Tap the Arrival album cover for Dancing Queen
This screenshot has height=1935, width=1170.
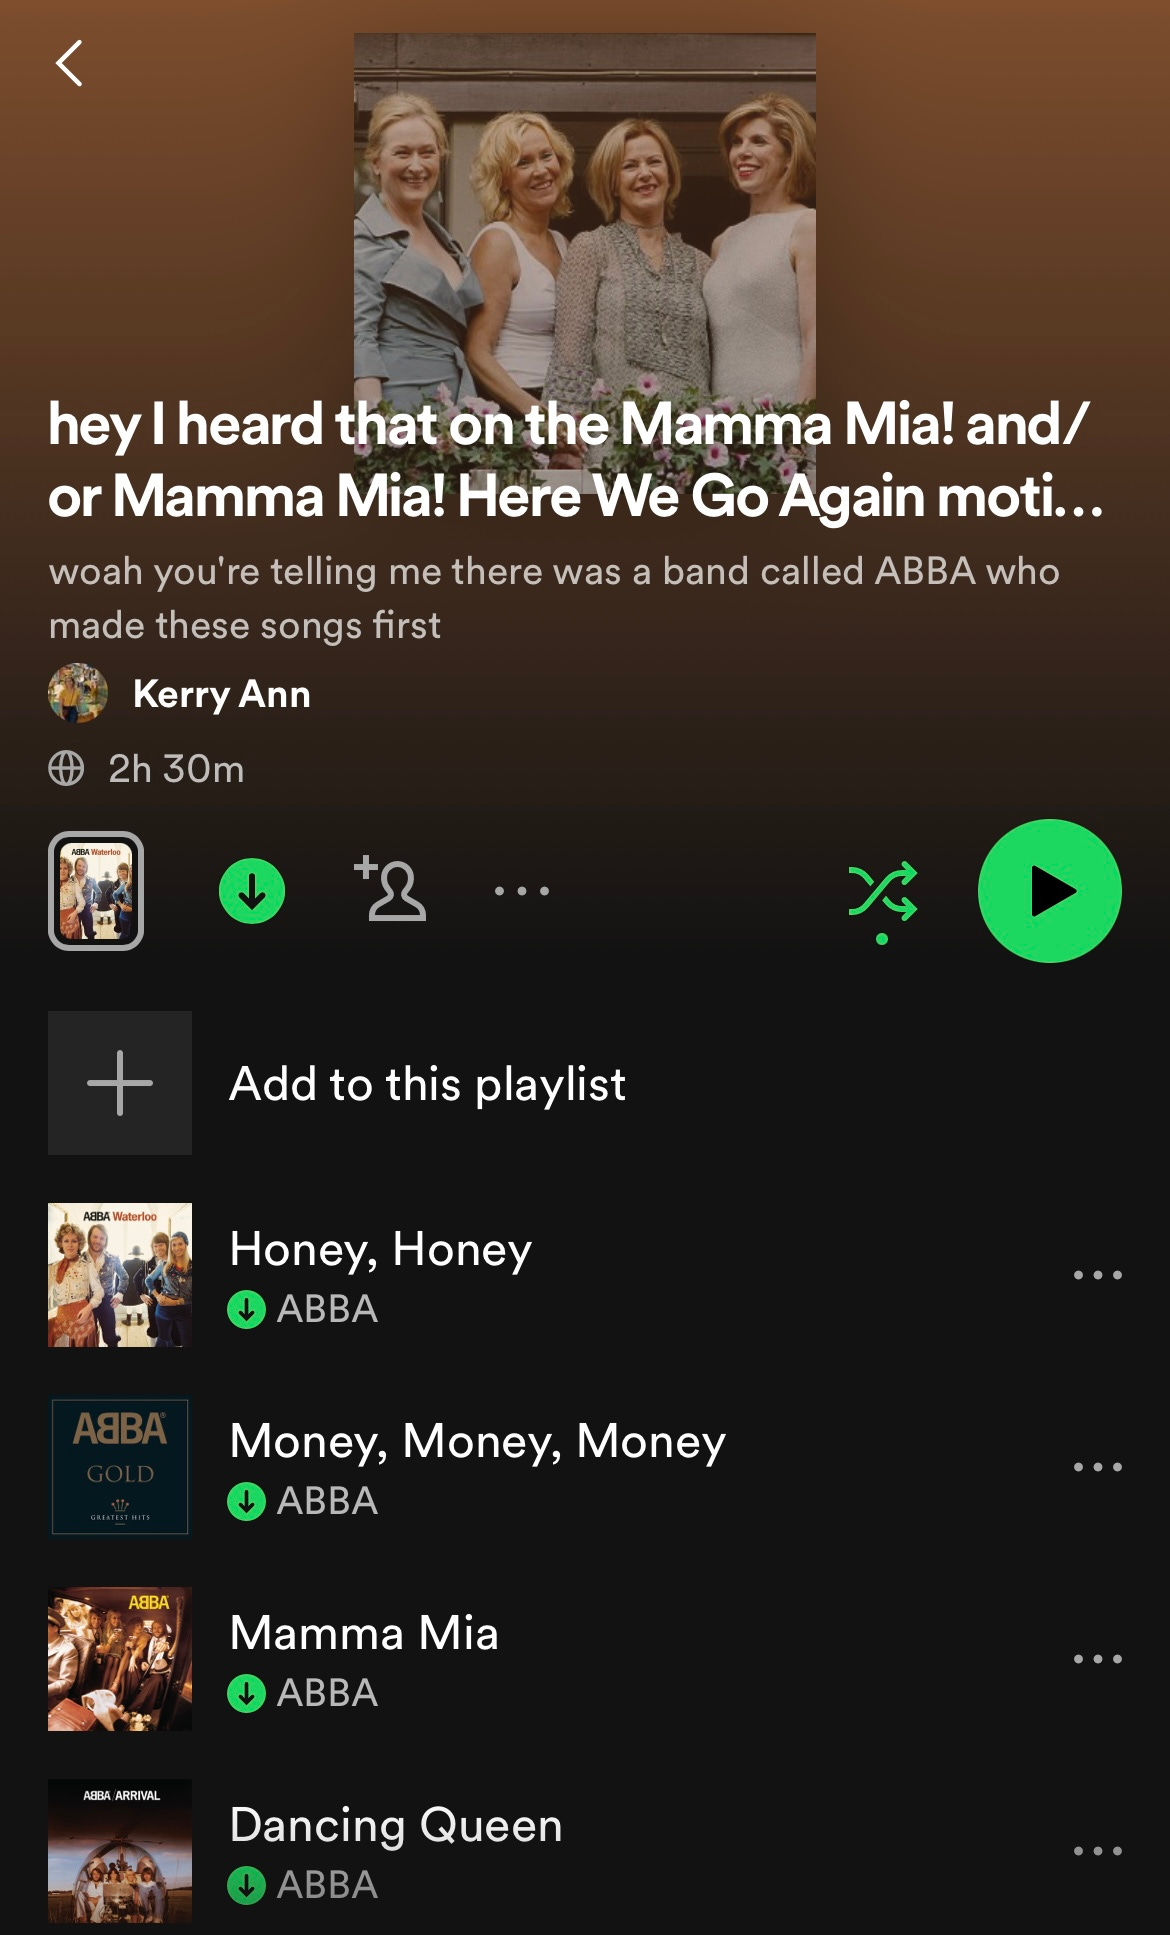(120, 1851)
